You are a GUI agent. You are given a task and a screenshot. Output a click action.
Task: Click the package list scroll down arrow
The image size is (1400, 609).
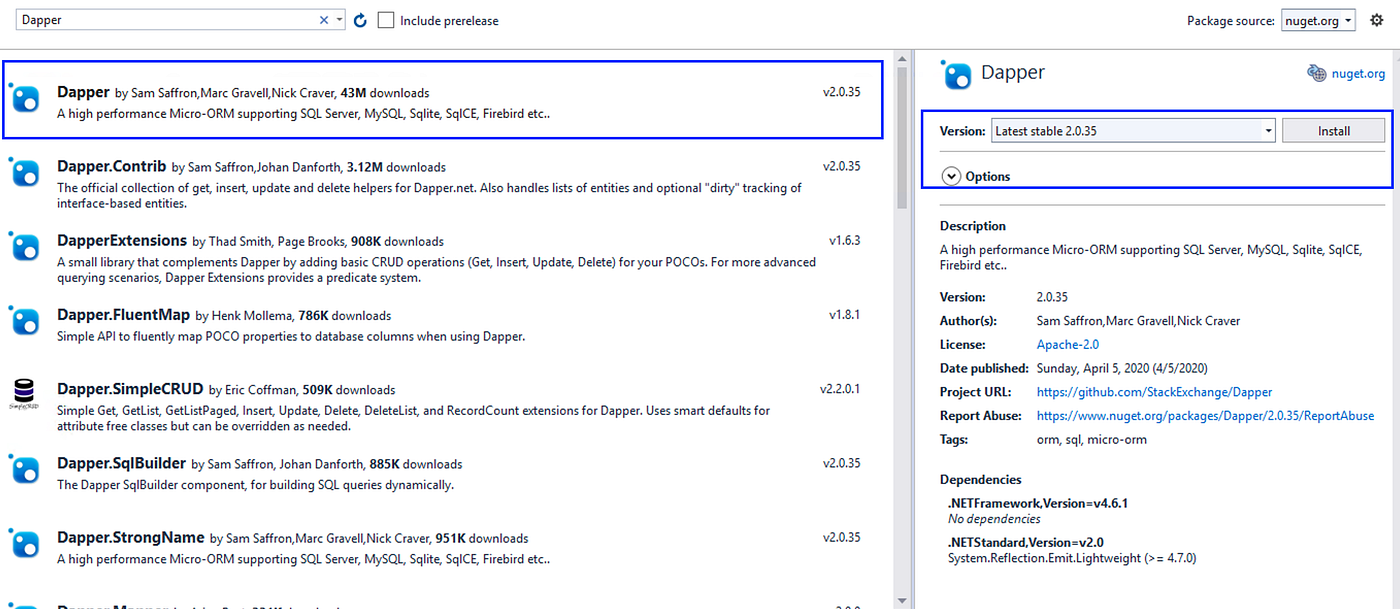pyautogui.click(x=903, y=600)
